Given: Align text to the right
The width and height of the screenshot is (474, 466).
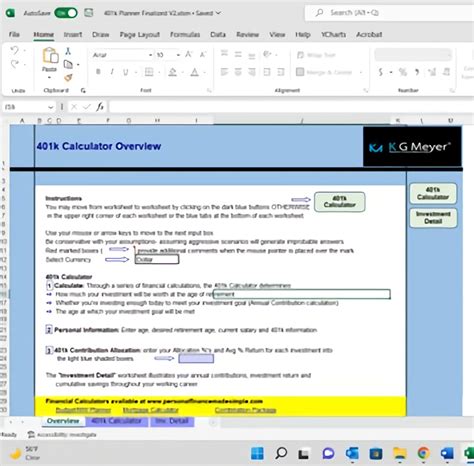Looking at the screenshot, I should click(252, 72).
